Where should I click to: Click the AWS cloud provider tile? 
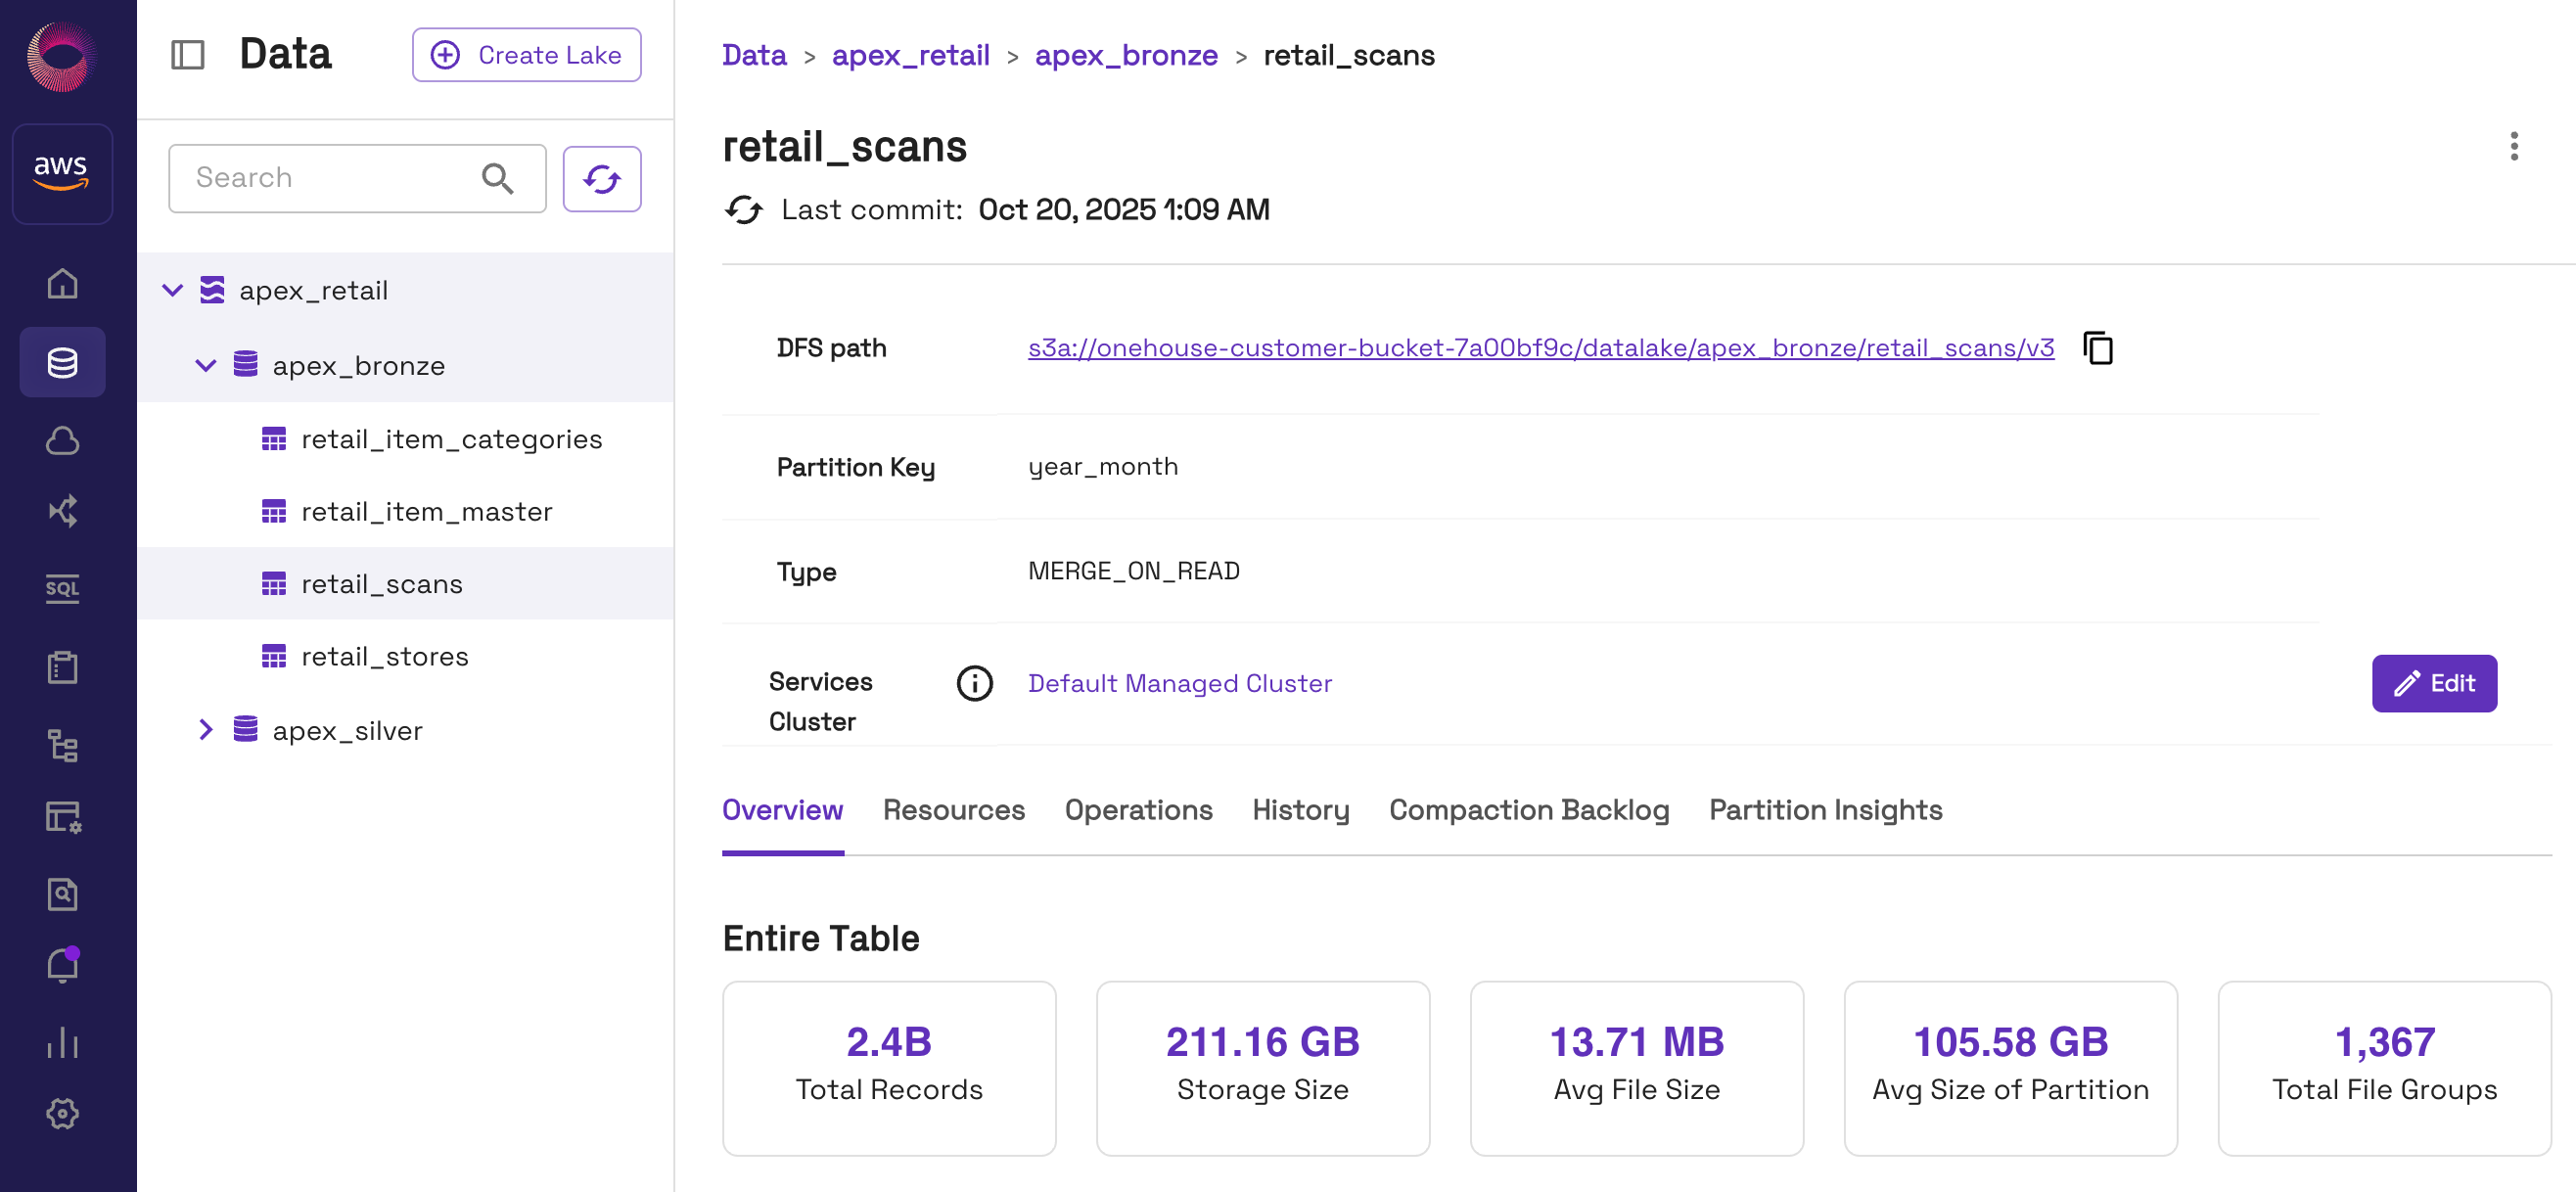pos(62,173)
